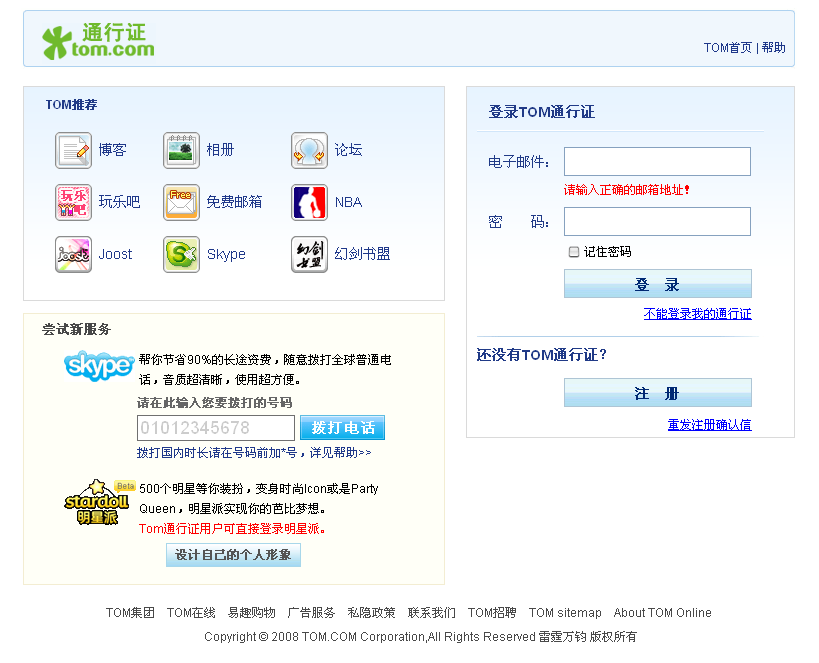Open the TOM sitemap footer link
Screen dimensions: 819x663
click(x=565, y=612)
